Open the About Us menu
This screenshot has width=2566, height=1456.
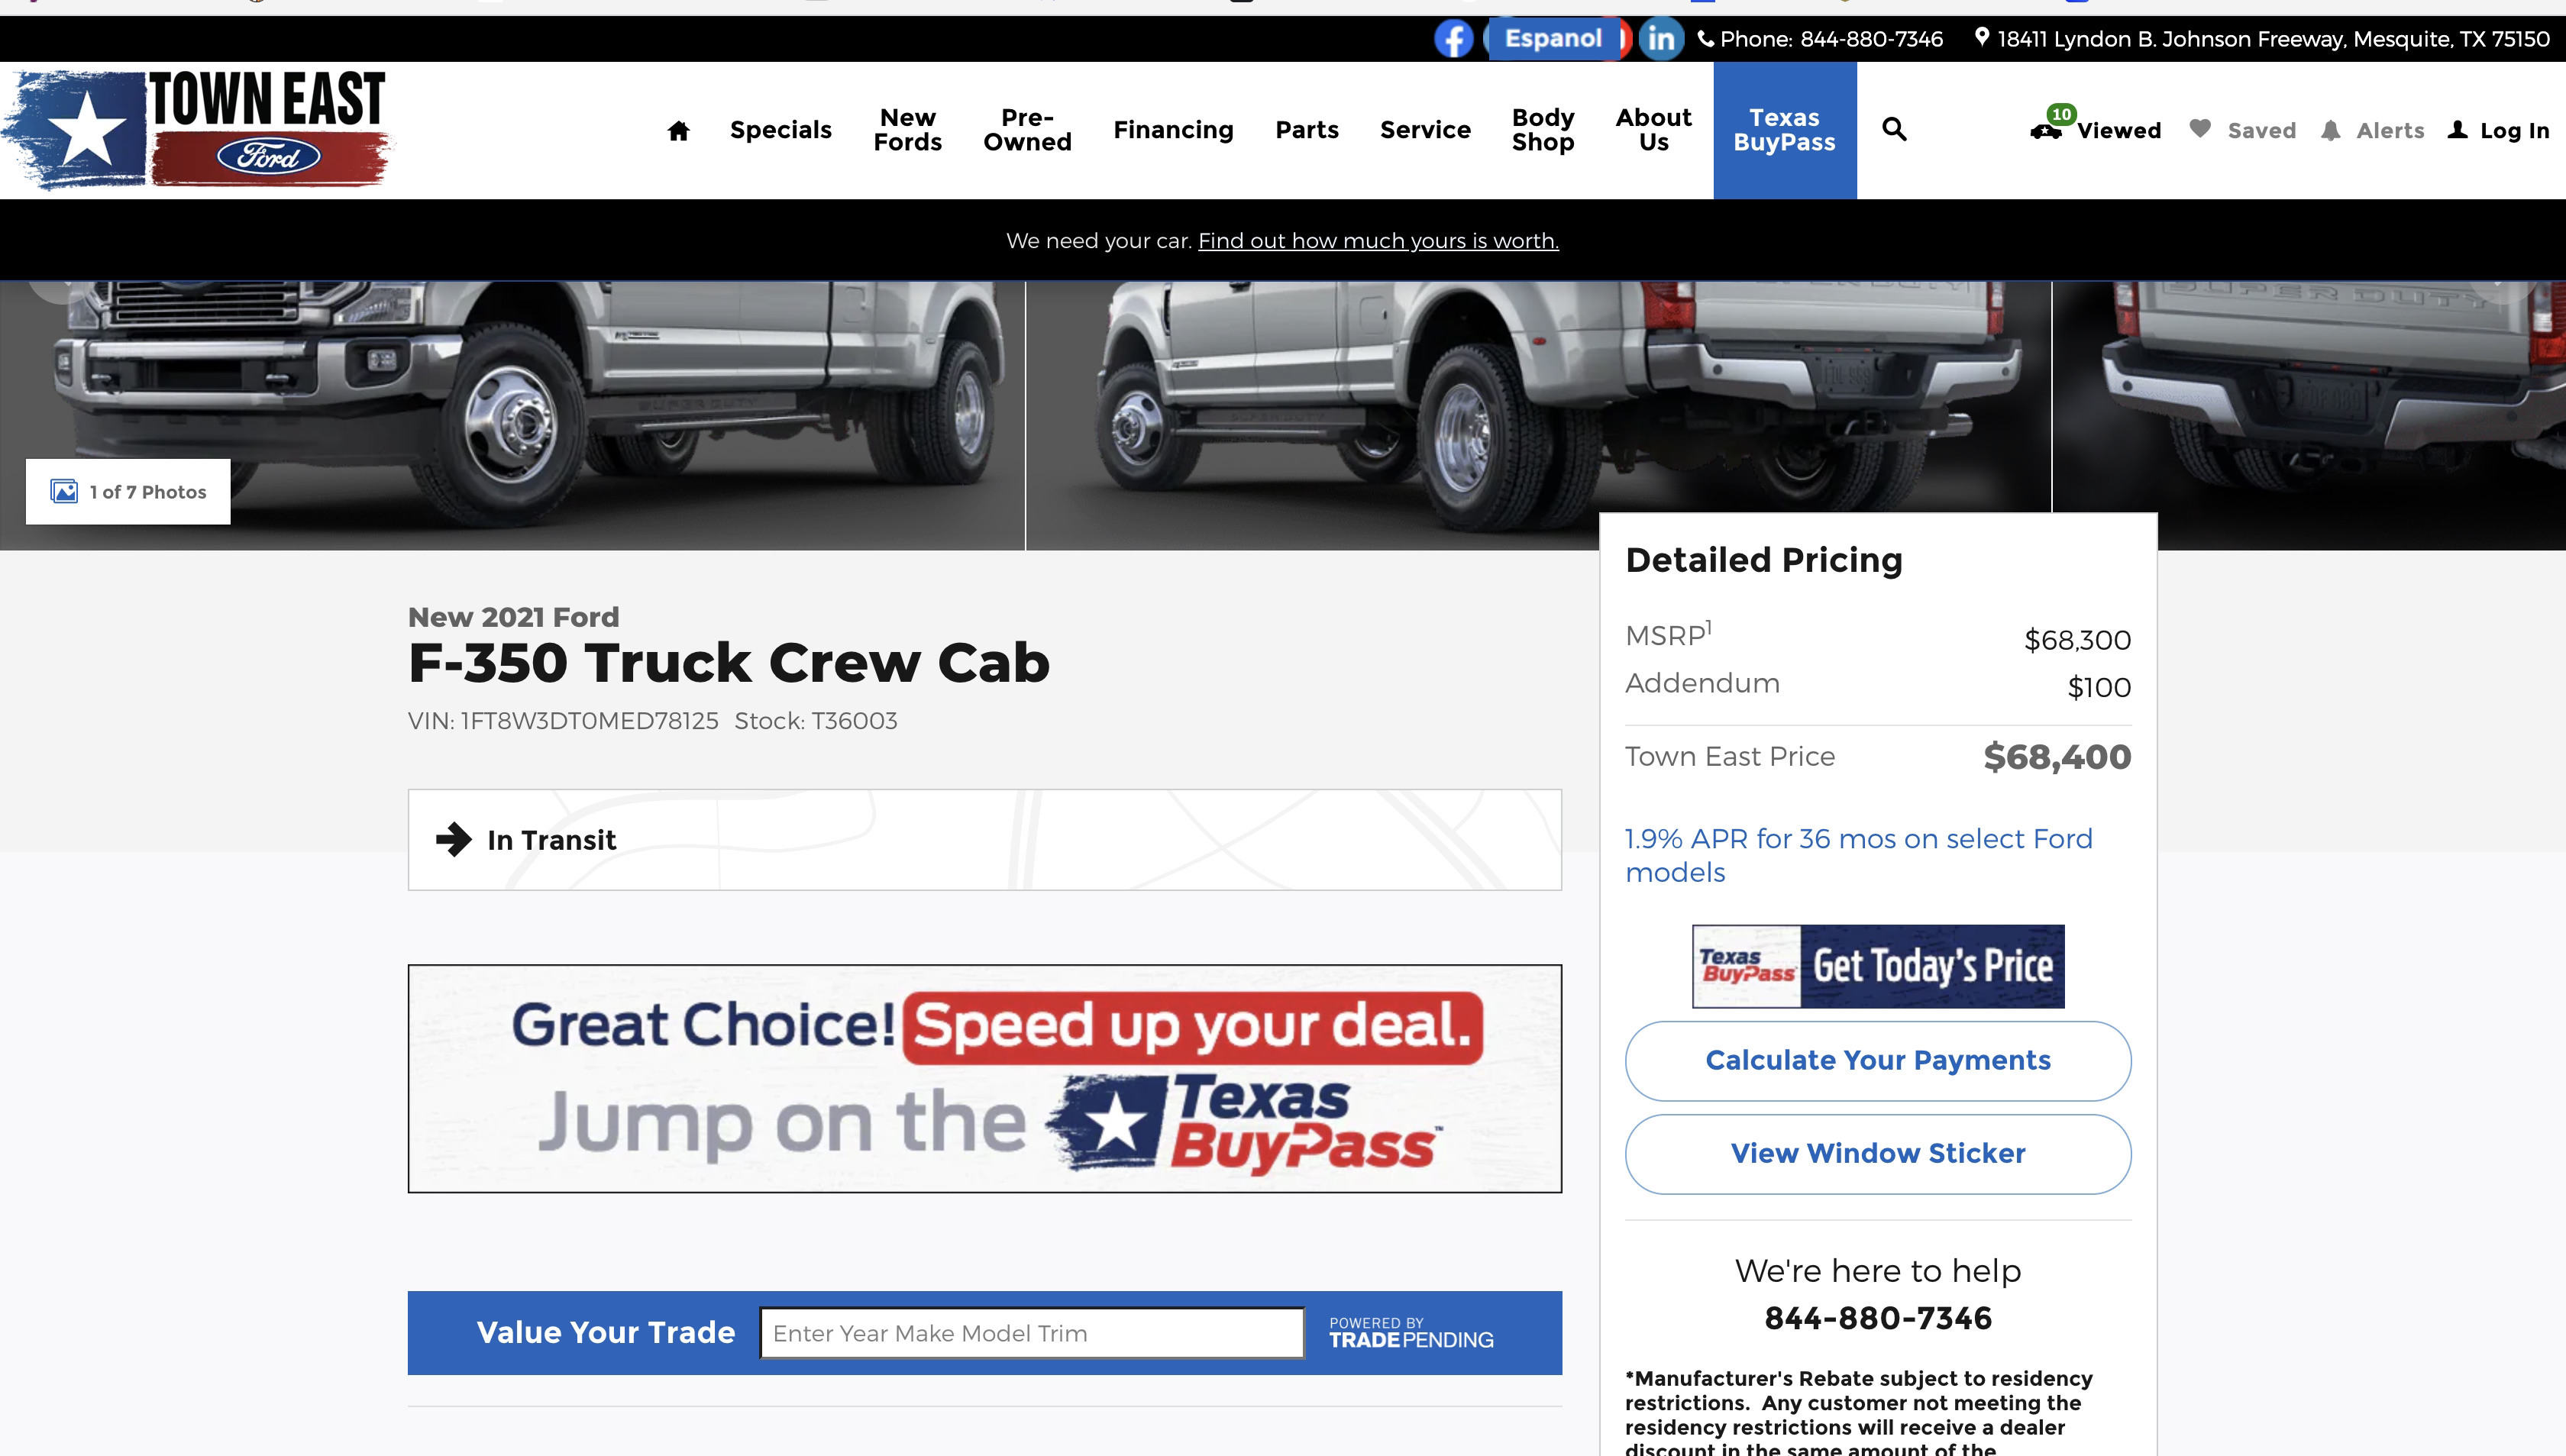tap(1653, 130)
